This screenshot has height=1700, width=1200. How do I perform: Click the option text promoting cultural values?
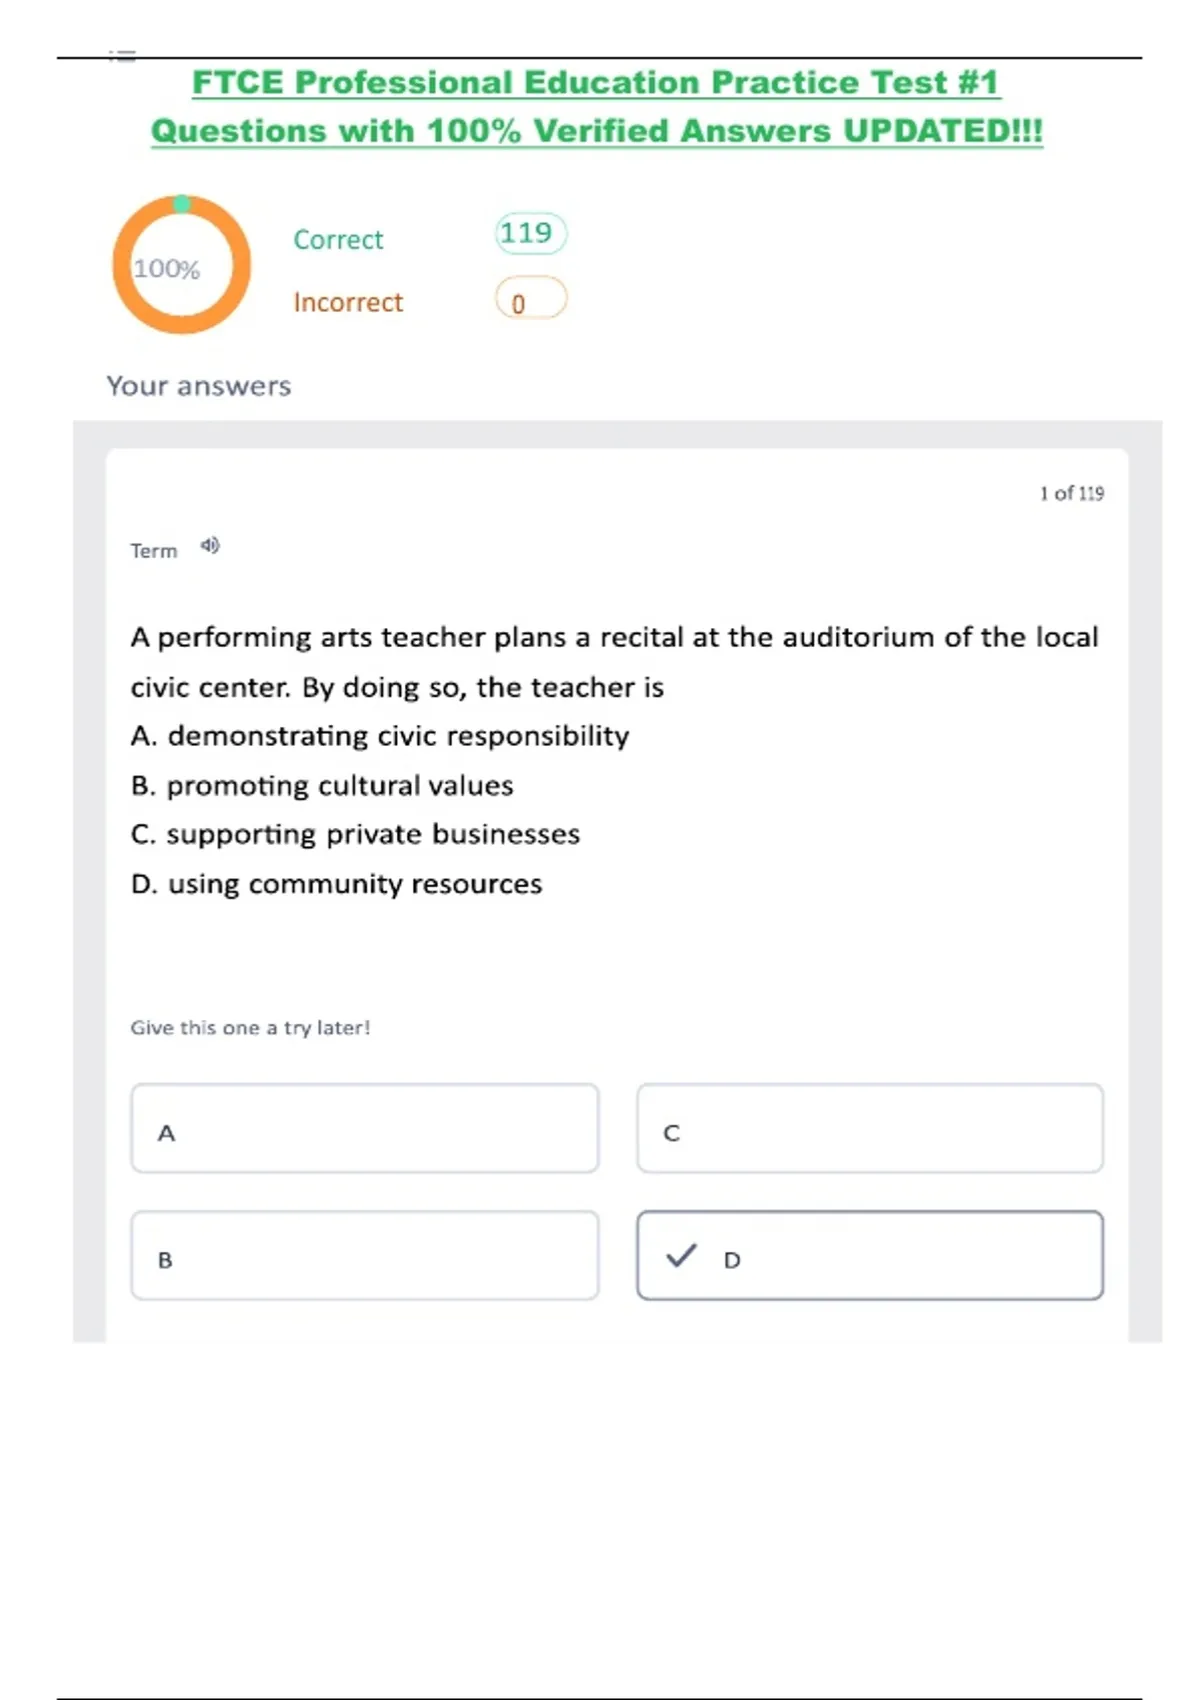click(340, 786)
